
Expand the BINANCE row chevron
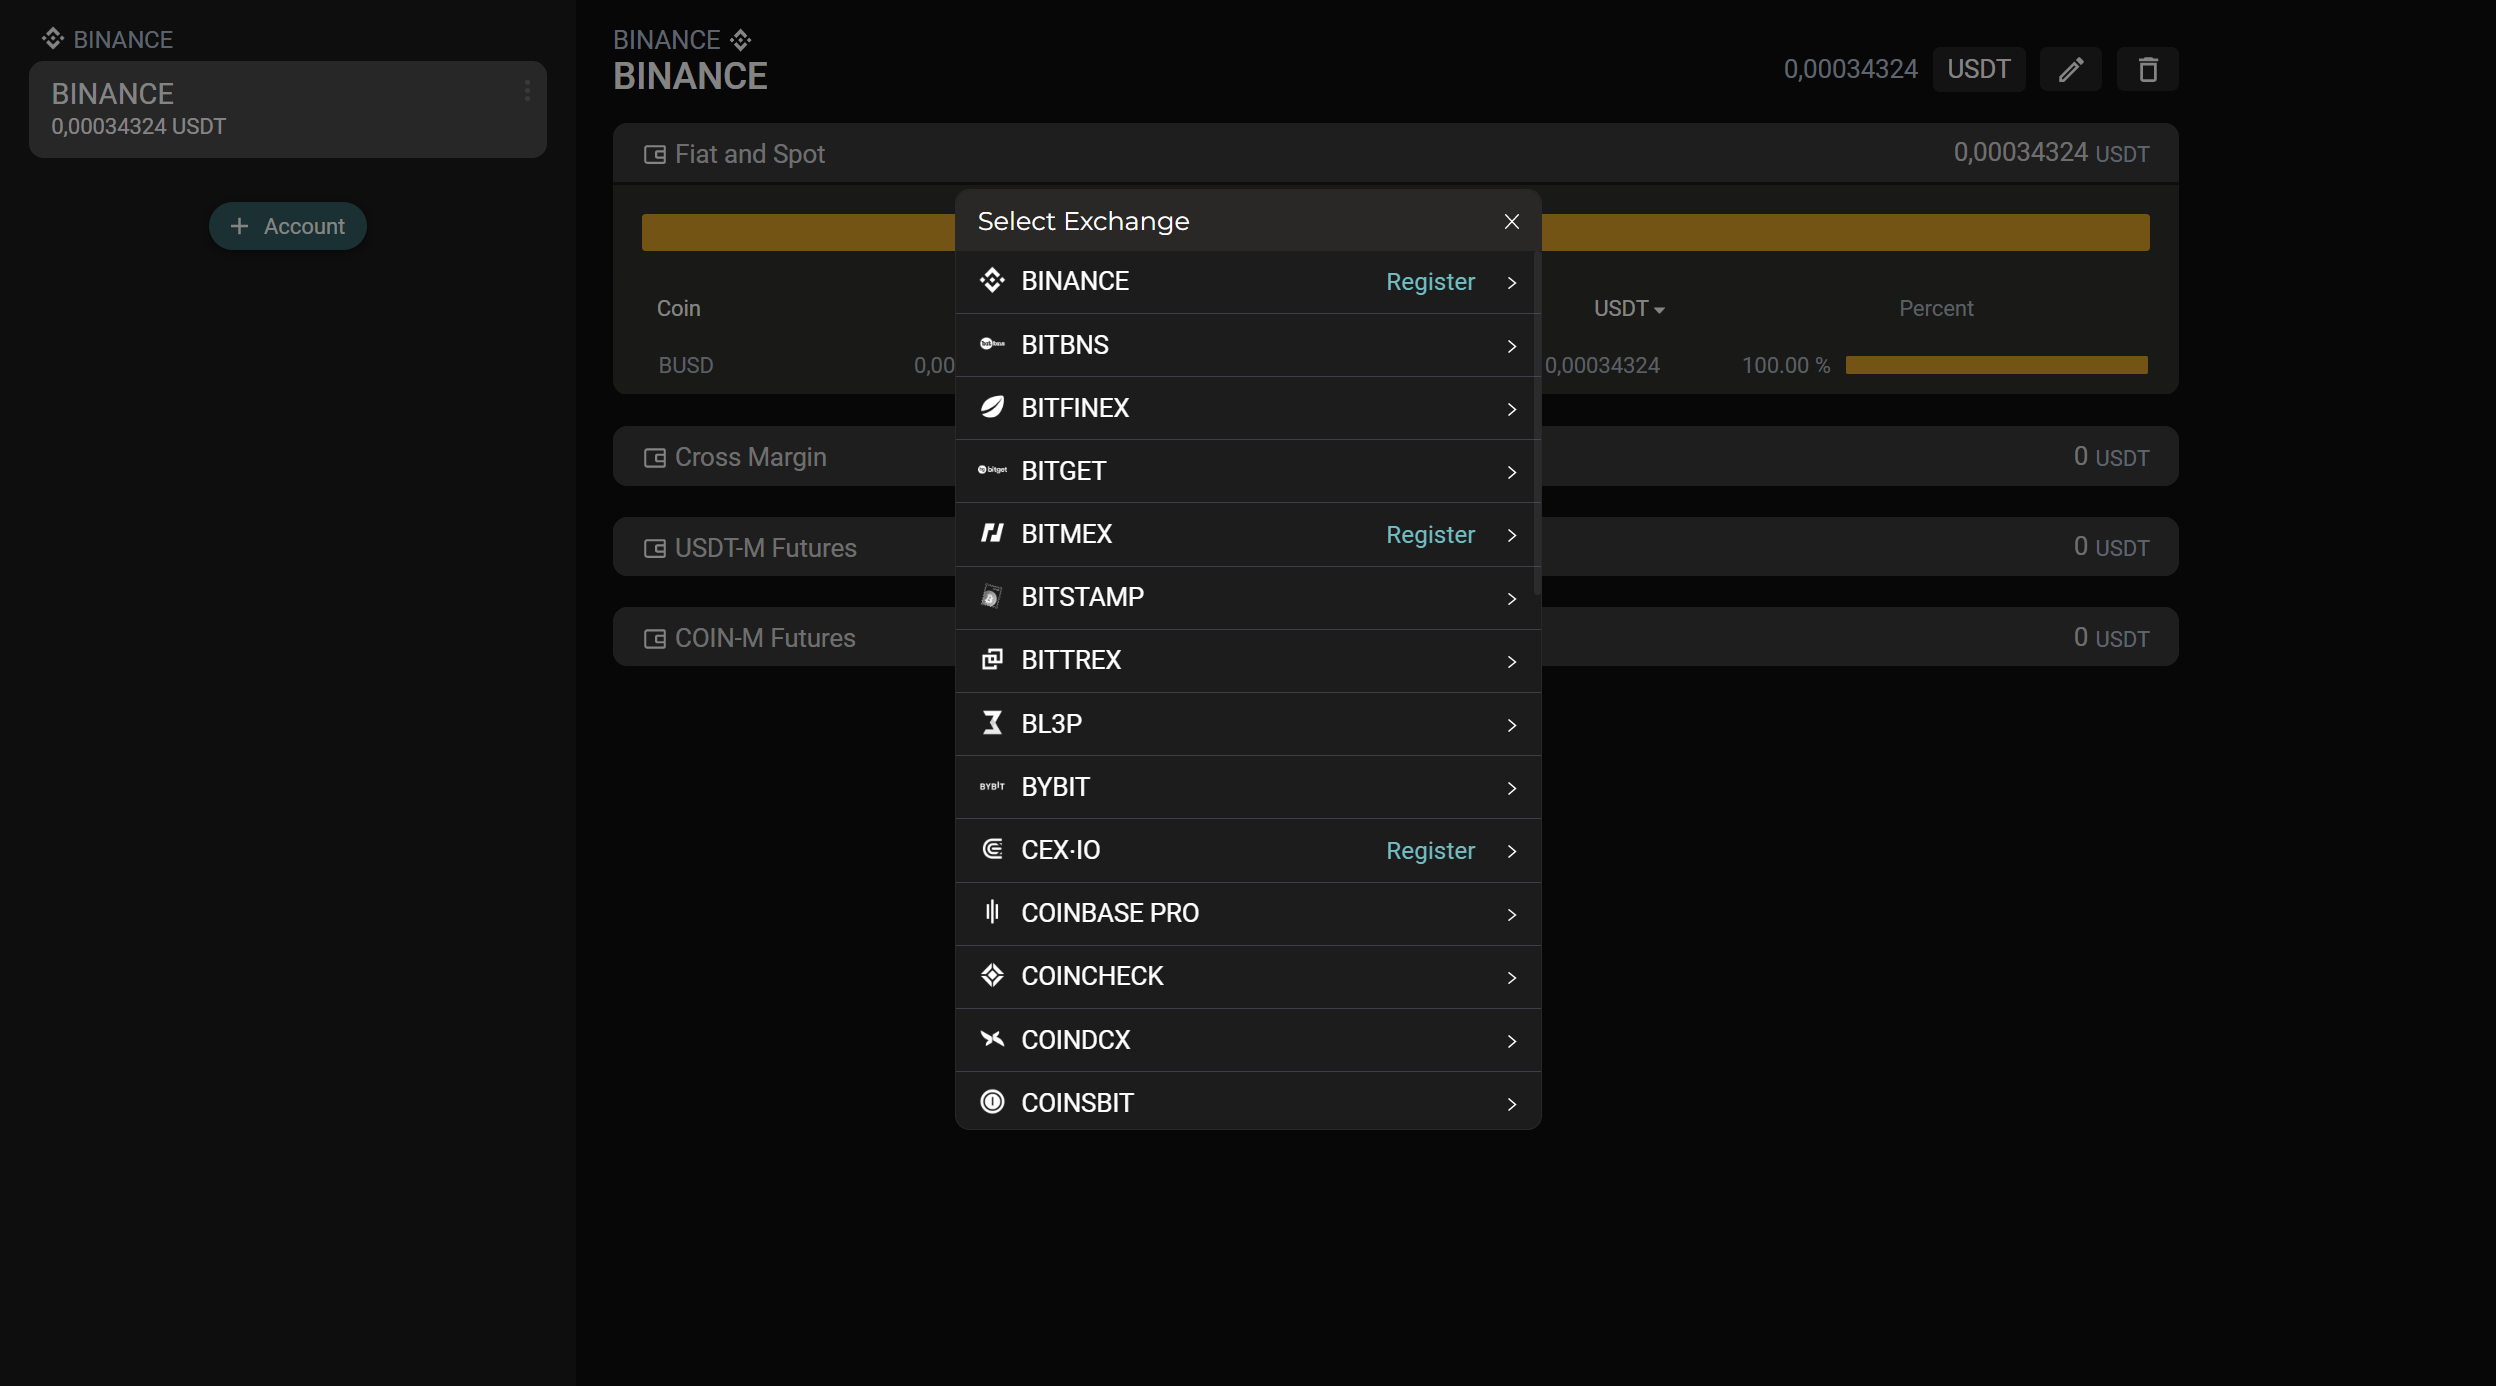click(x=1512, y=283)
